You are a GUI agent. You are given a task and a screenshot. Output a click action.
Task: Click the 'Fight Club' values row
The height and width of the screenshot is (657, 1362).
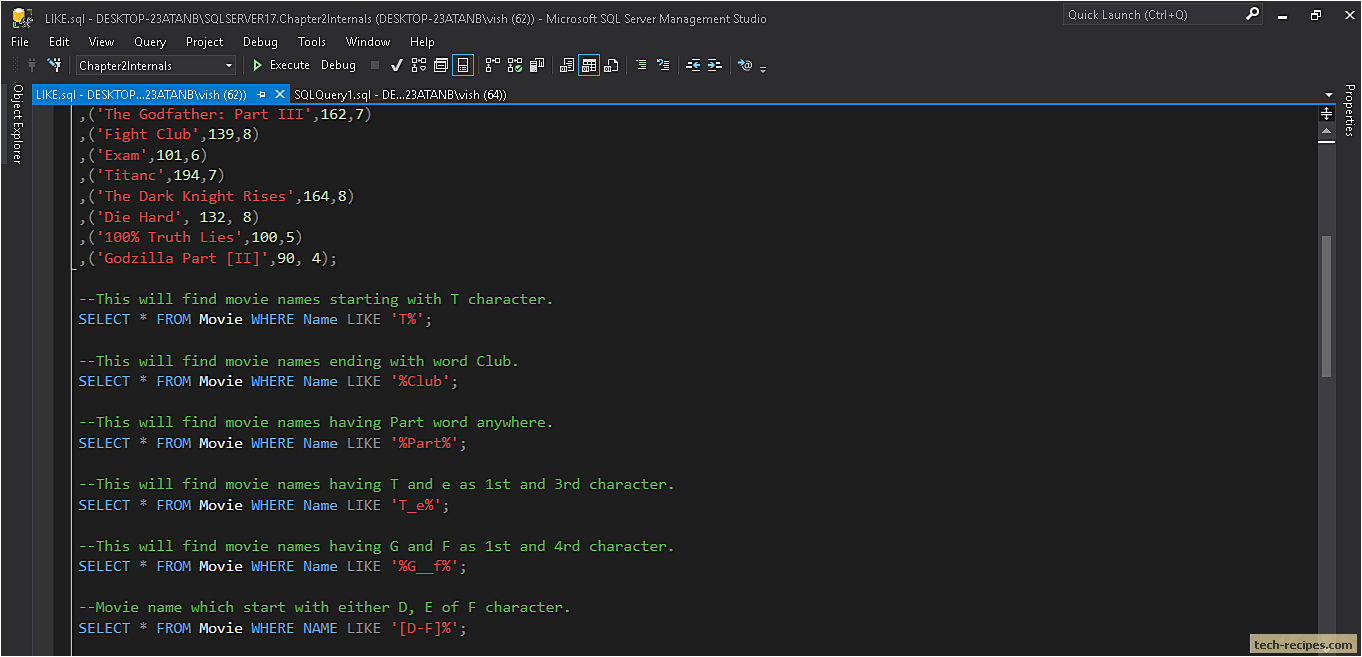(169, 134)
